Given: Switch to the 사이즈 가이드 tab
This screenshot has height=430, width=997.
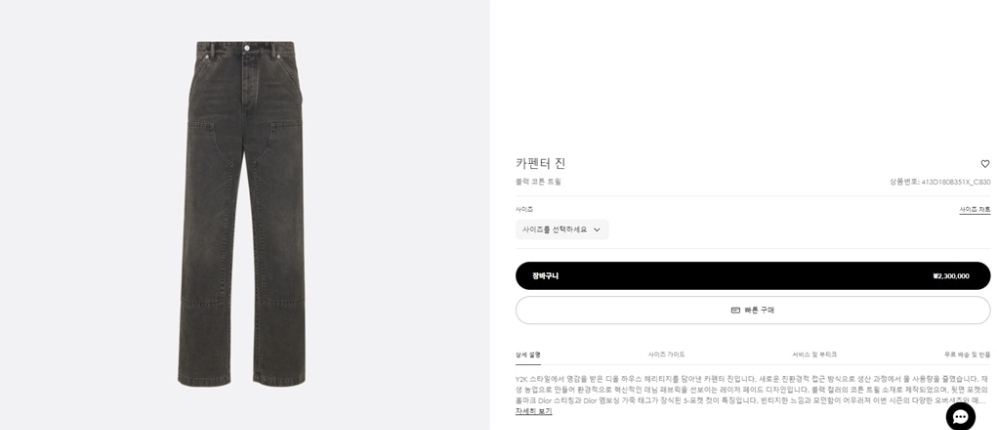Looking at the screenshot, I should 666,355.
